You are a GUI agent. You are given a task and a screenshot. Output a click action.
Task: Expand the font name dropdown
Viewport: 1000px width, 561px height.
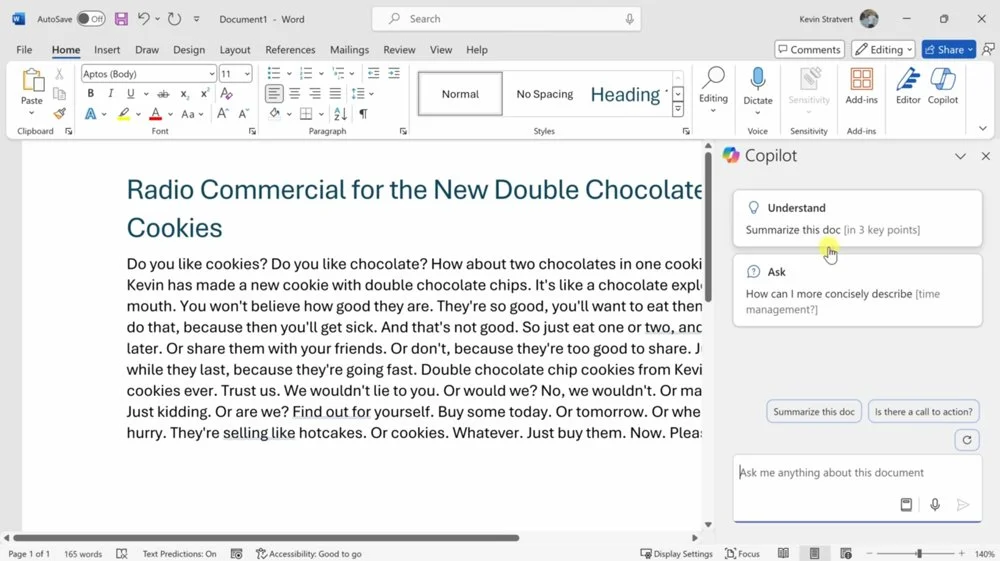(x=211, y=74)
